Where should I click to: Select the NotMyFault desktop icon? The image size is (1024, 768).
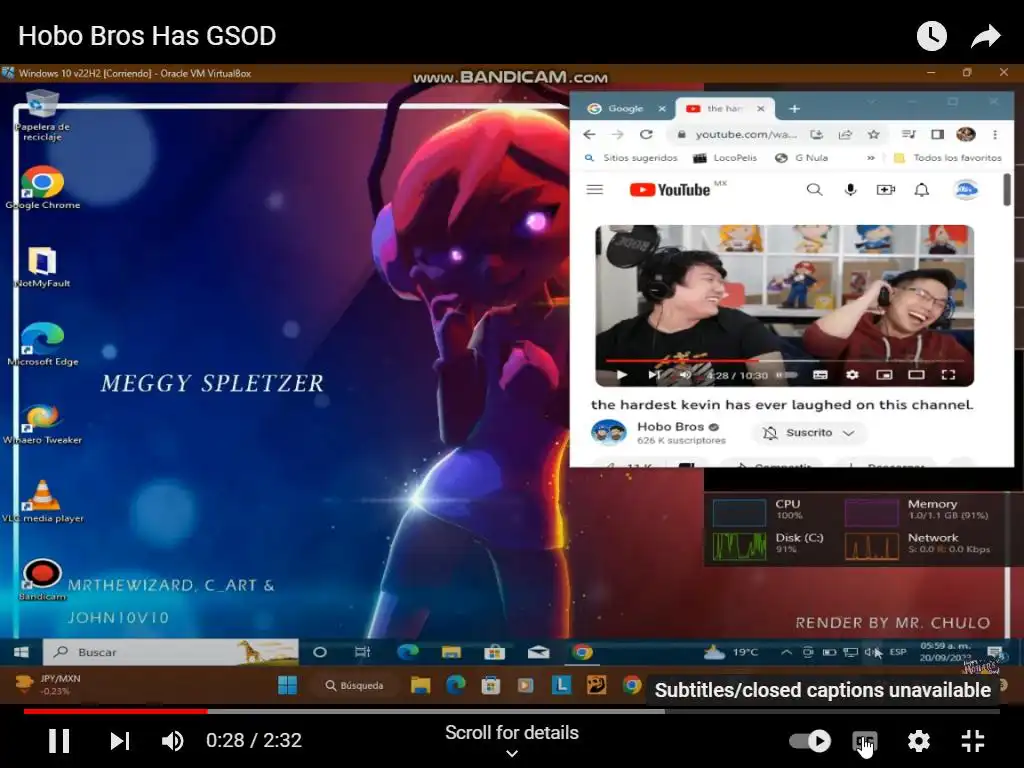tap(42, 266)
